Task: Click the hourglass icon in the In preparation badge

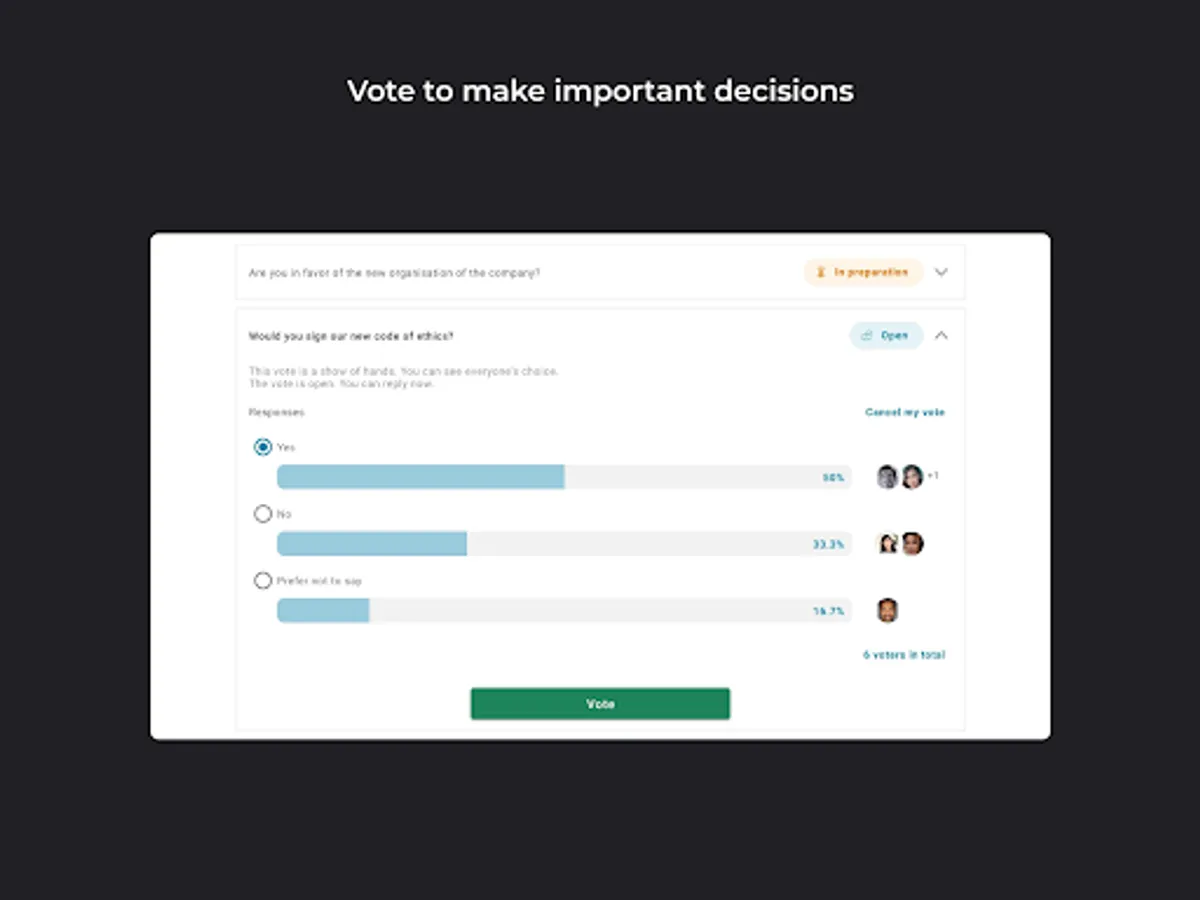Action: (x=821, y=272)
